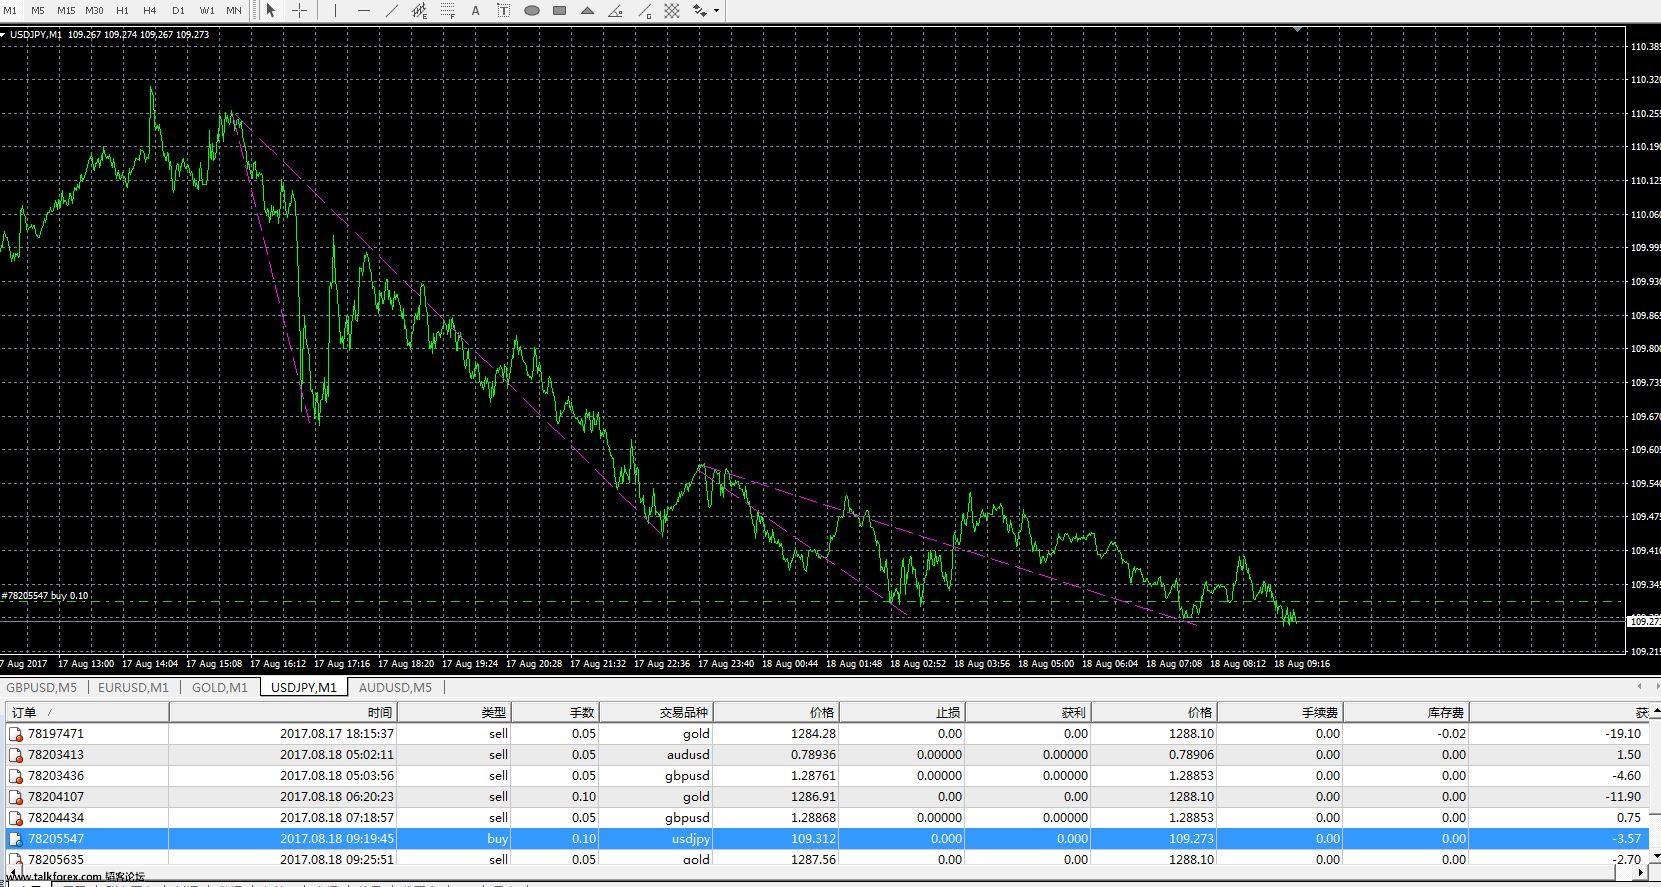Switch chart to D1 timeframe

point(178,10)
